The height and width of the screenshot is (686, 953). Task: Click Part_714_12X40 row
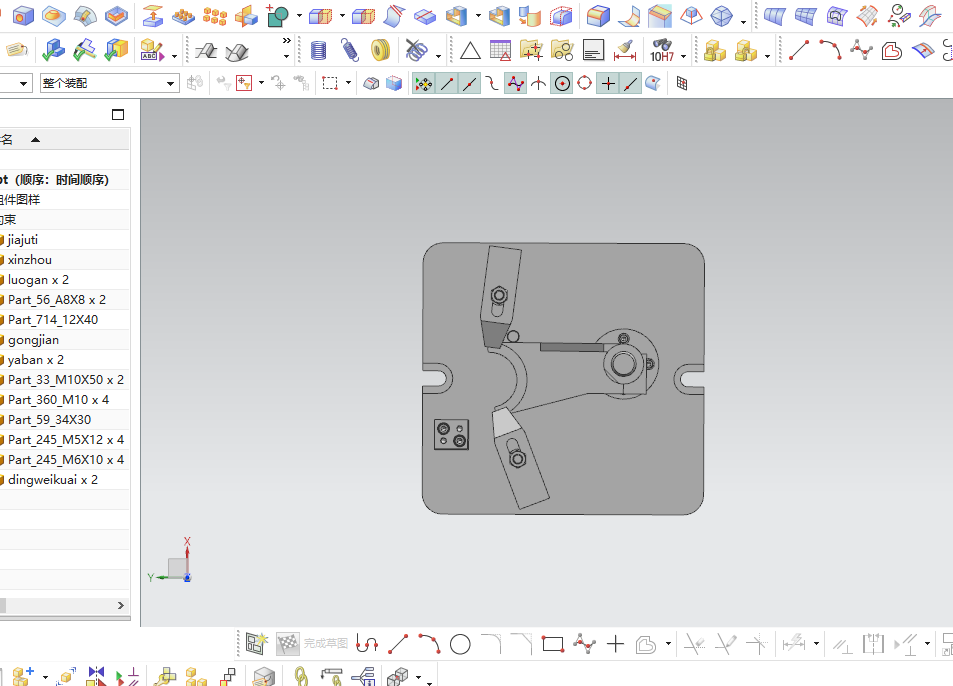pyautogui.click(x=52, y=320)
